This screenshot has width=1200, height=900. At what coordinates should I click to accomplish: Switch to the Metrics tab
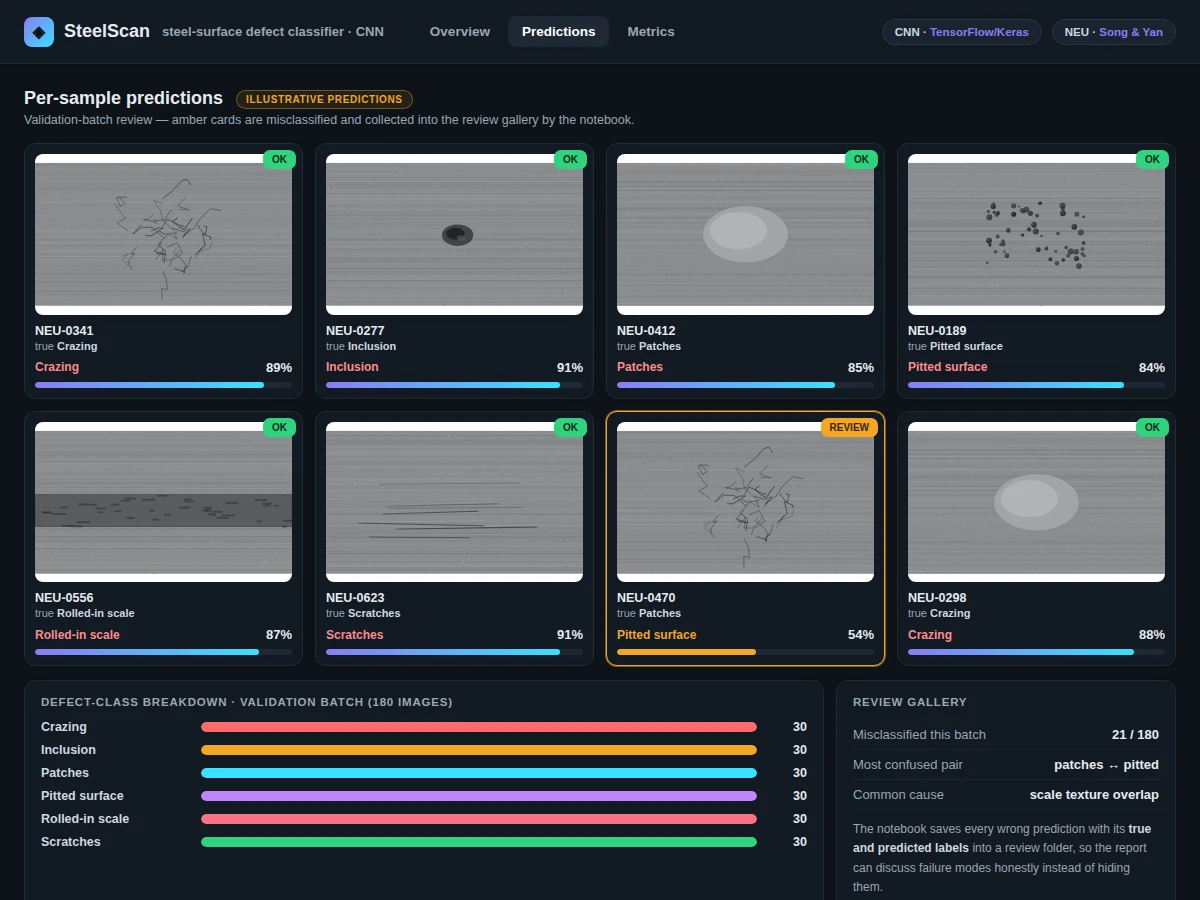point(651,32)
